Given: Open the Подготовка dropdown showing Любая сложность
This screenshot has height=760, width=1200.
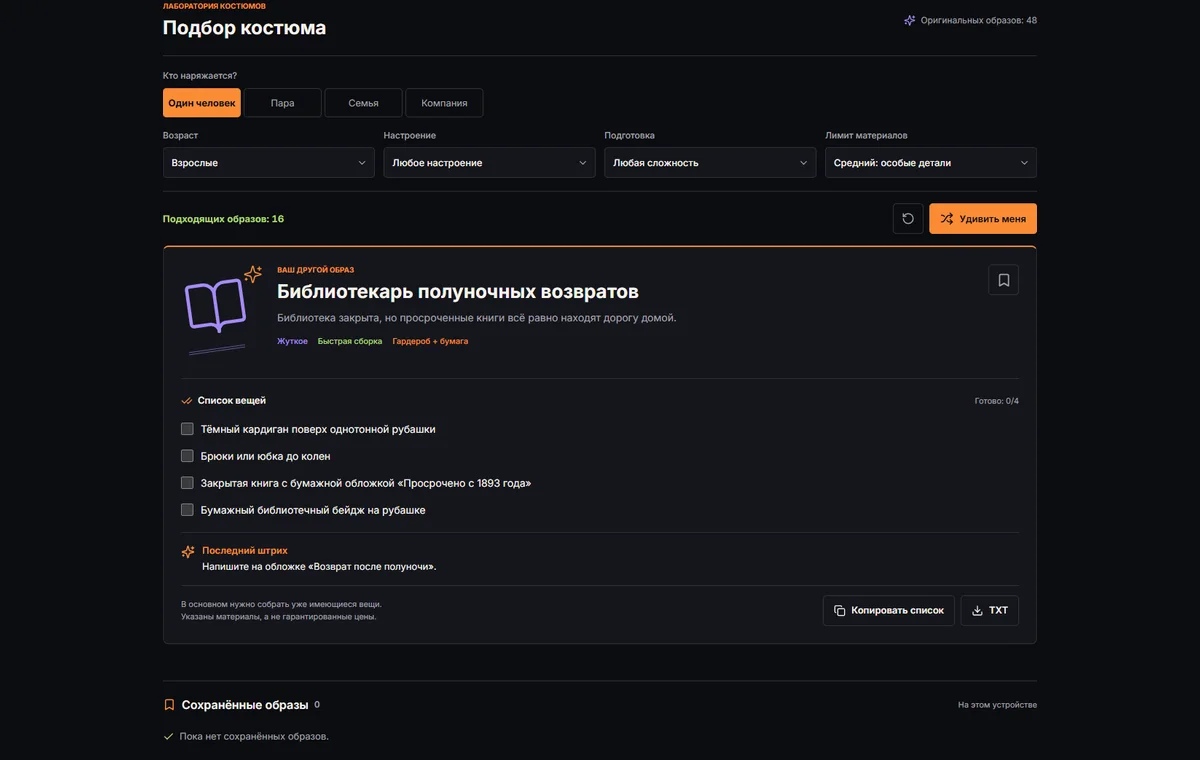Looking at the screenshot, I should (x=710, y=163).
